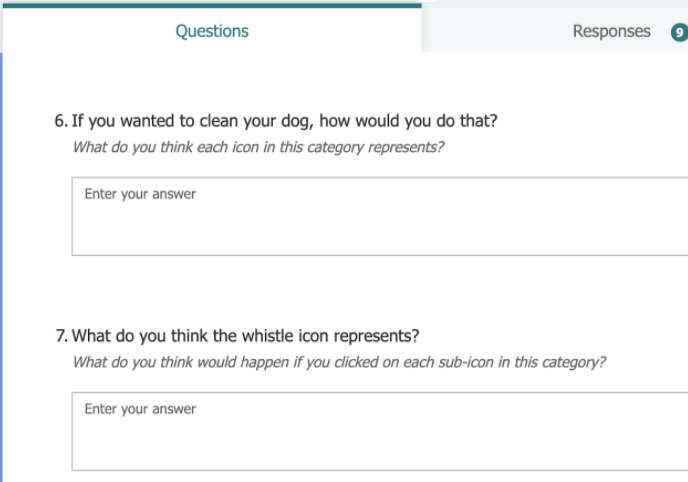The width and height of the screenshot is (688, 482).
Task: Click "Enter your answer" placeholder under question 6
Action: point(140,194)
